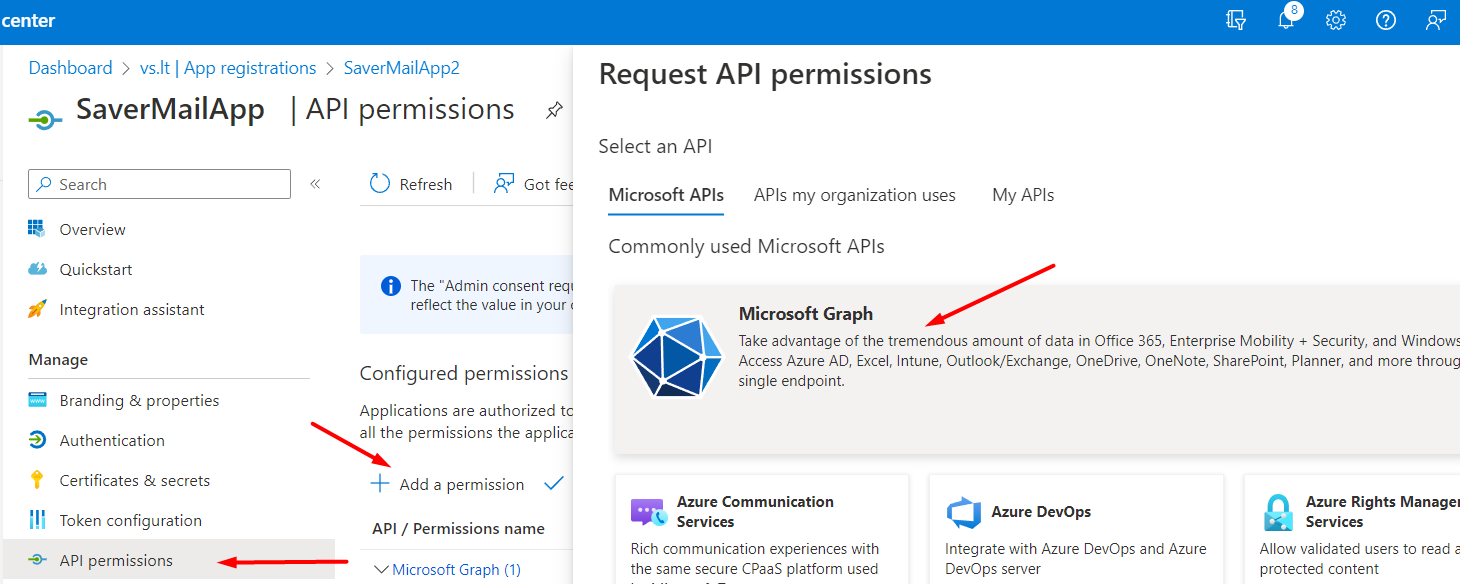Click the Commonly used Microsoft APIs label

click(746, 246)
